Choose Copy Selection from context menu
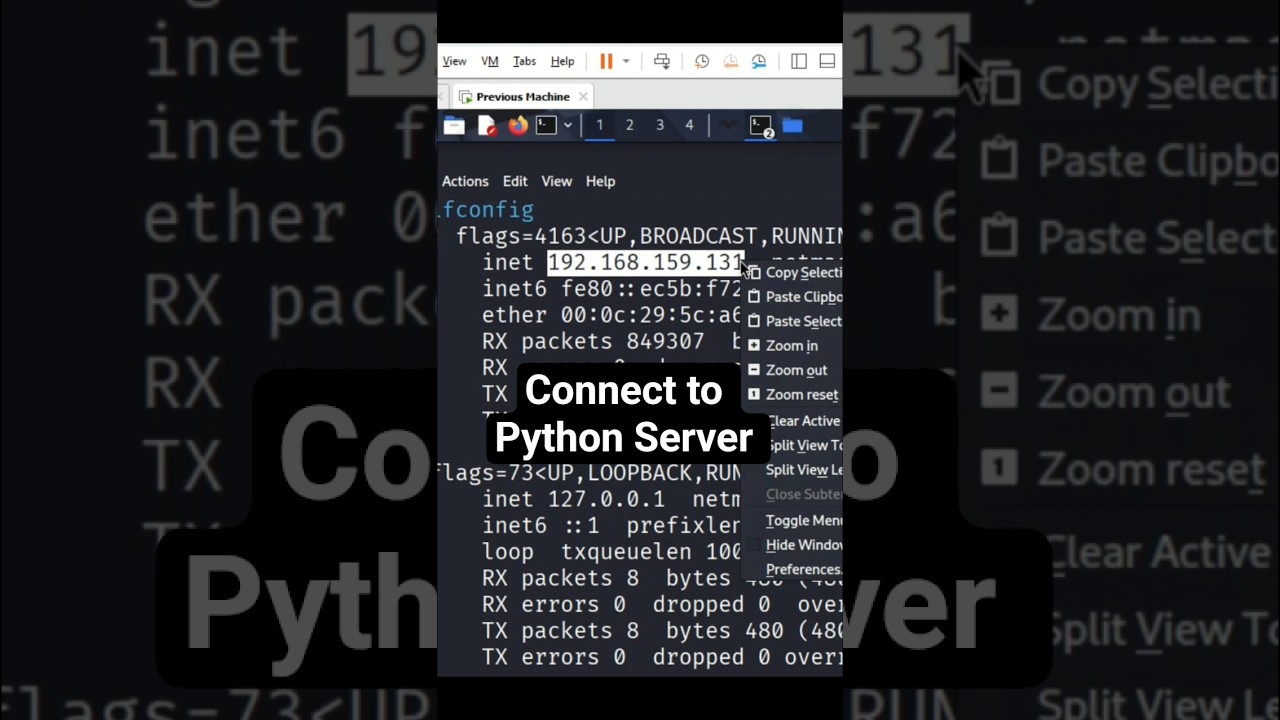The image size is (1280, 720). pyautogui.click(x=794, y=272)
